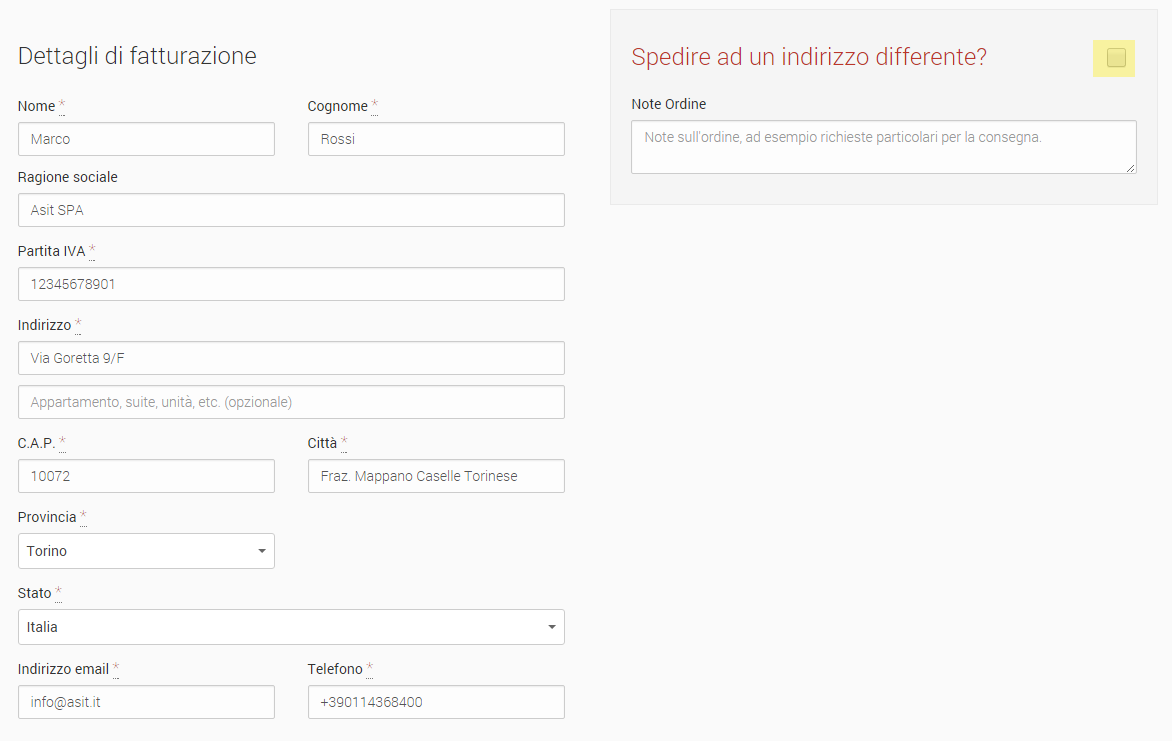Enable shipping to a different address checkbox
The image size is (1172, 741).
coord(1116,58)
